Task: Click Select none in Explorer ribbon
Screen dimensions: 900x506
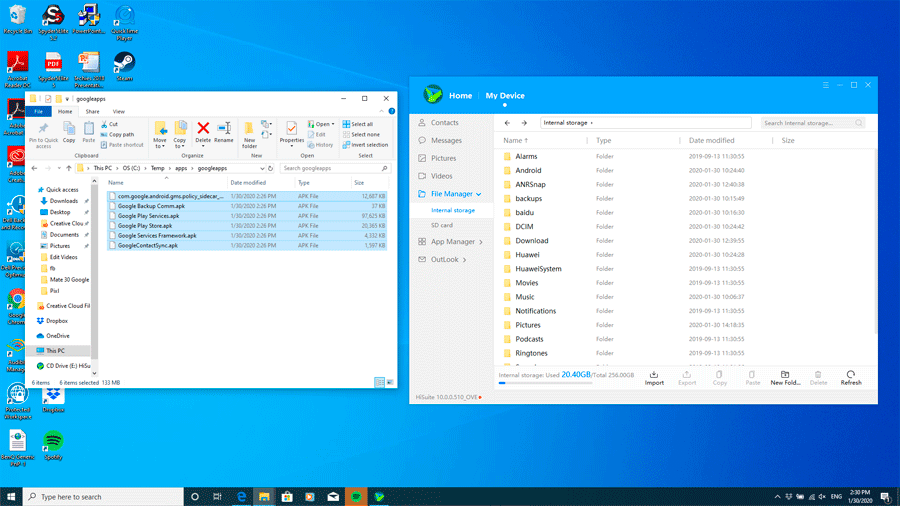Action: [x=361, y=134]
